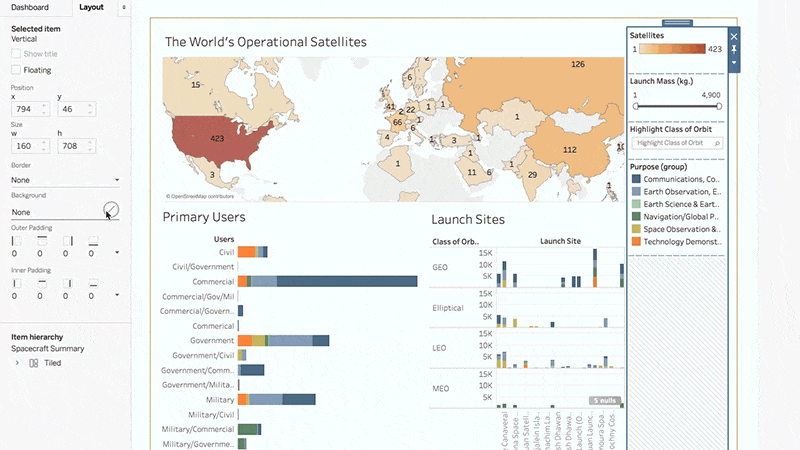
Task: Enable the Floating checkbox
Action: click(16, 70)
